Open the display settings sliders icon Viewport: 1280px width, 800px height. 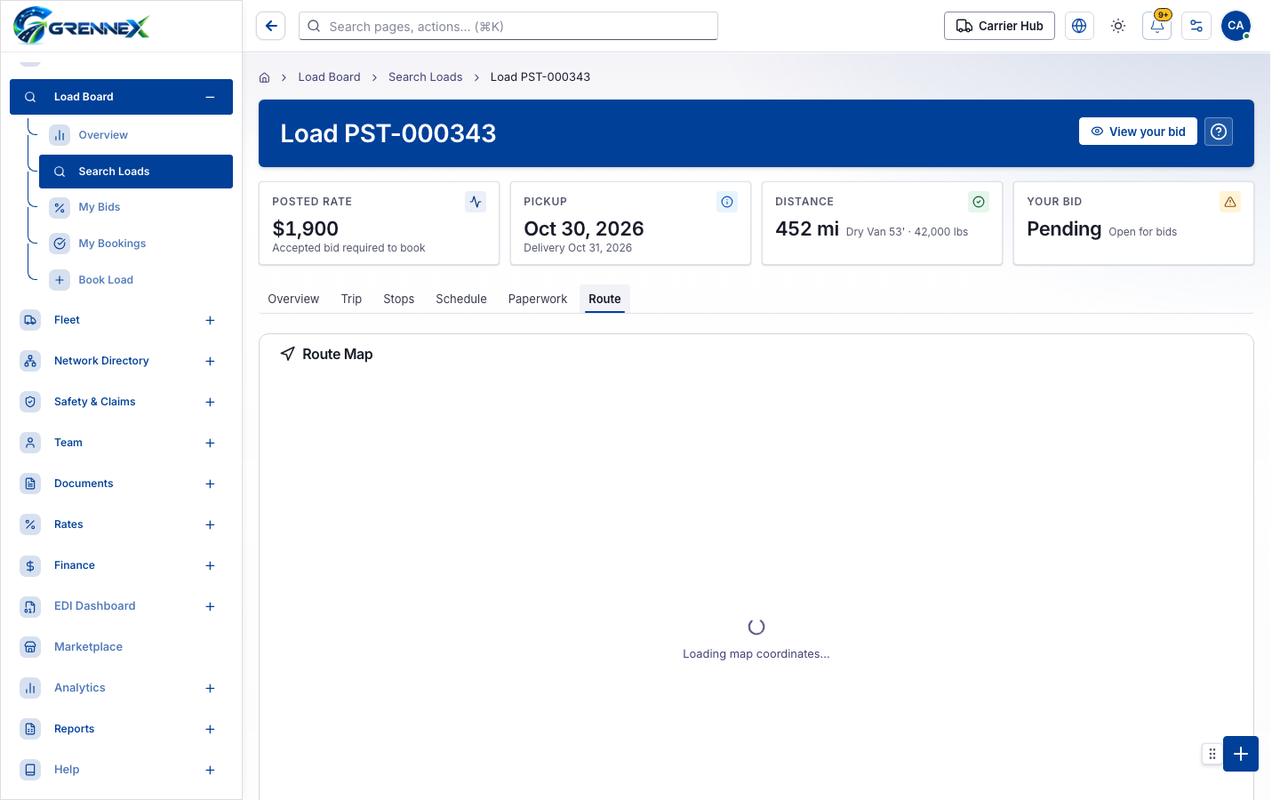click(x=1196, y=26)
